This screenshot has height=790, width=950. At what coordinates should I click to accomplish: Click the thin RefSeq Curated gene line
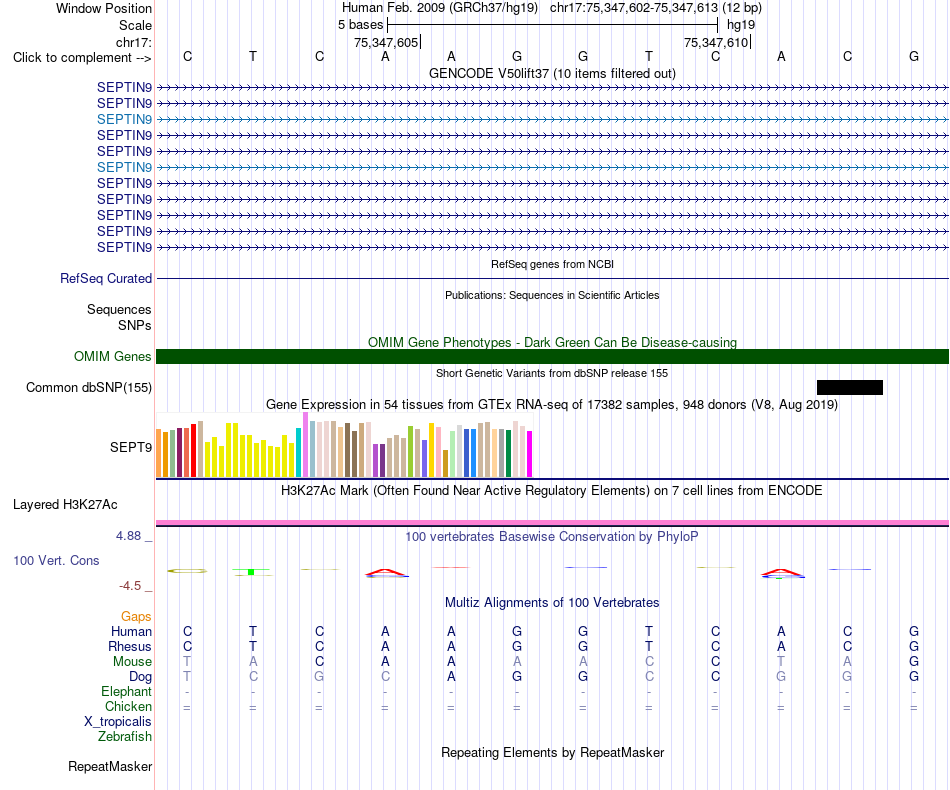tap(552, 279)
